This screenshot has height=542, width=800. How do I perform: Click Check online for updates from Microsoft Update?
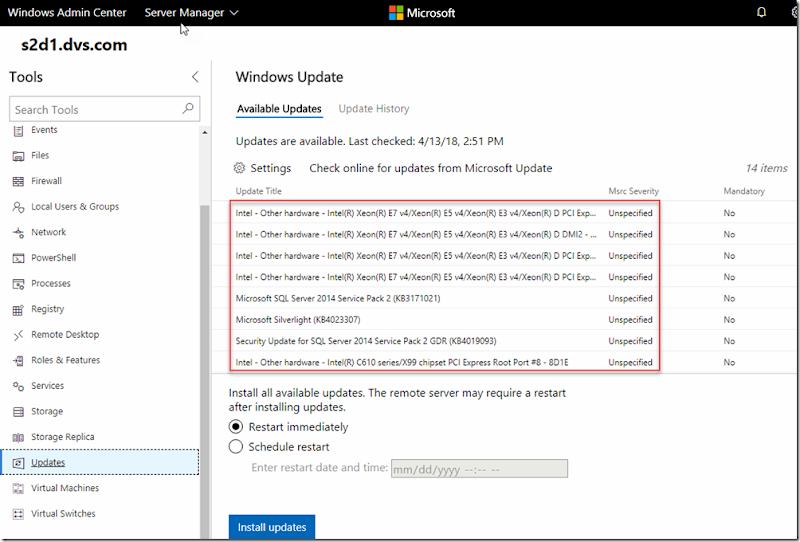pyautogui.click(x=431, y=168)
